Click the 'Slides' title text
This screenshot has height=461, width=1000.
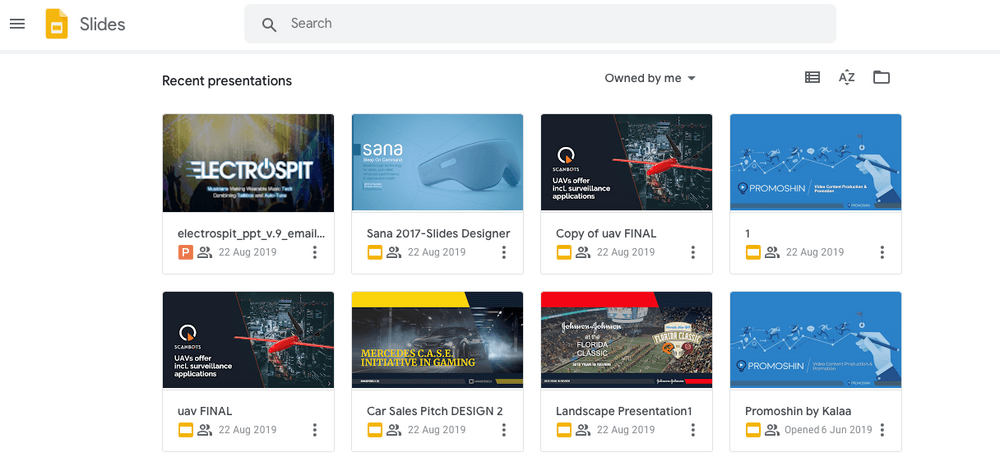[101, 24]
